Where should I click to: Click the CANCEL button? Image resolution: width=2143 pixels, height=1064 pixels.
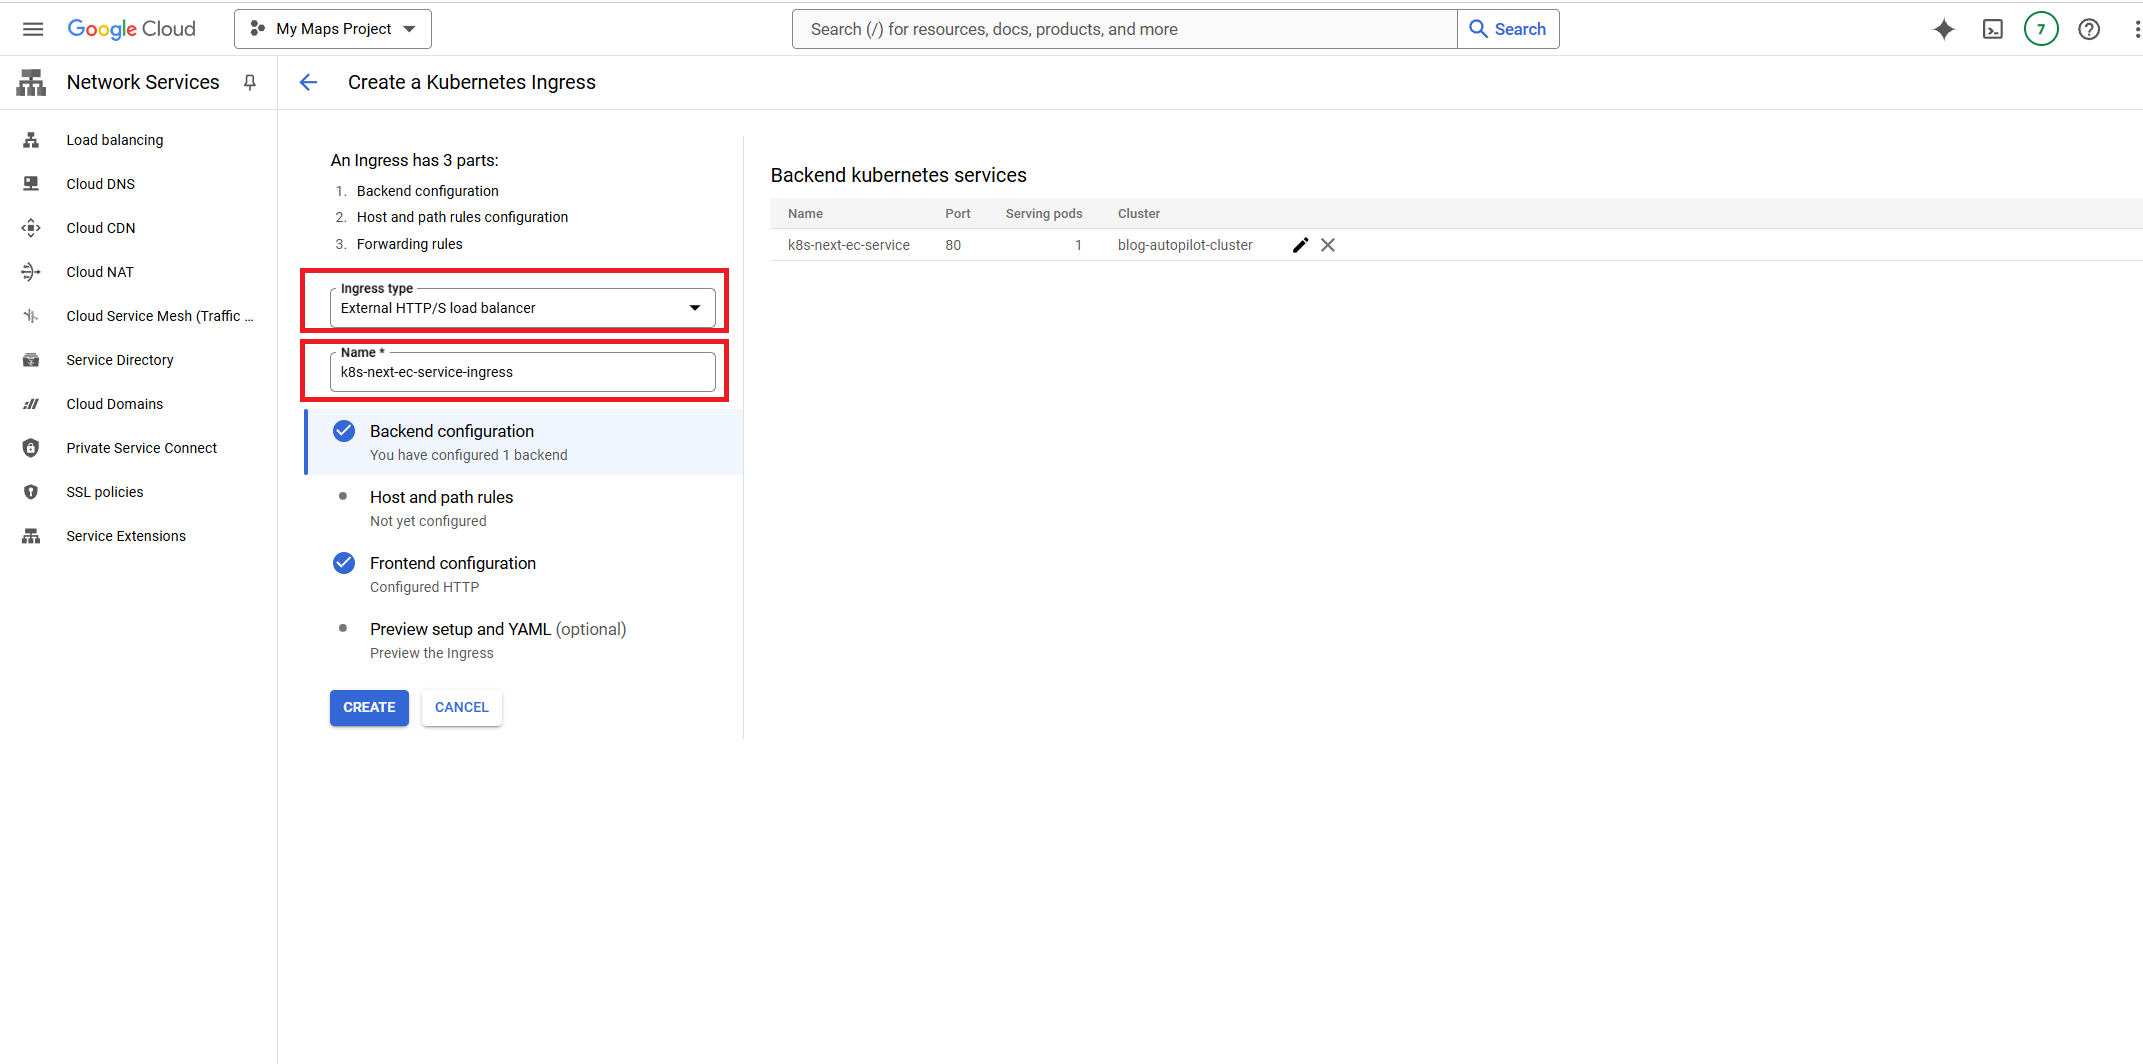tap(461, 707)
